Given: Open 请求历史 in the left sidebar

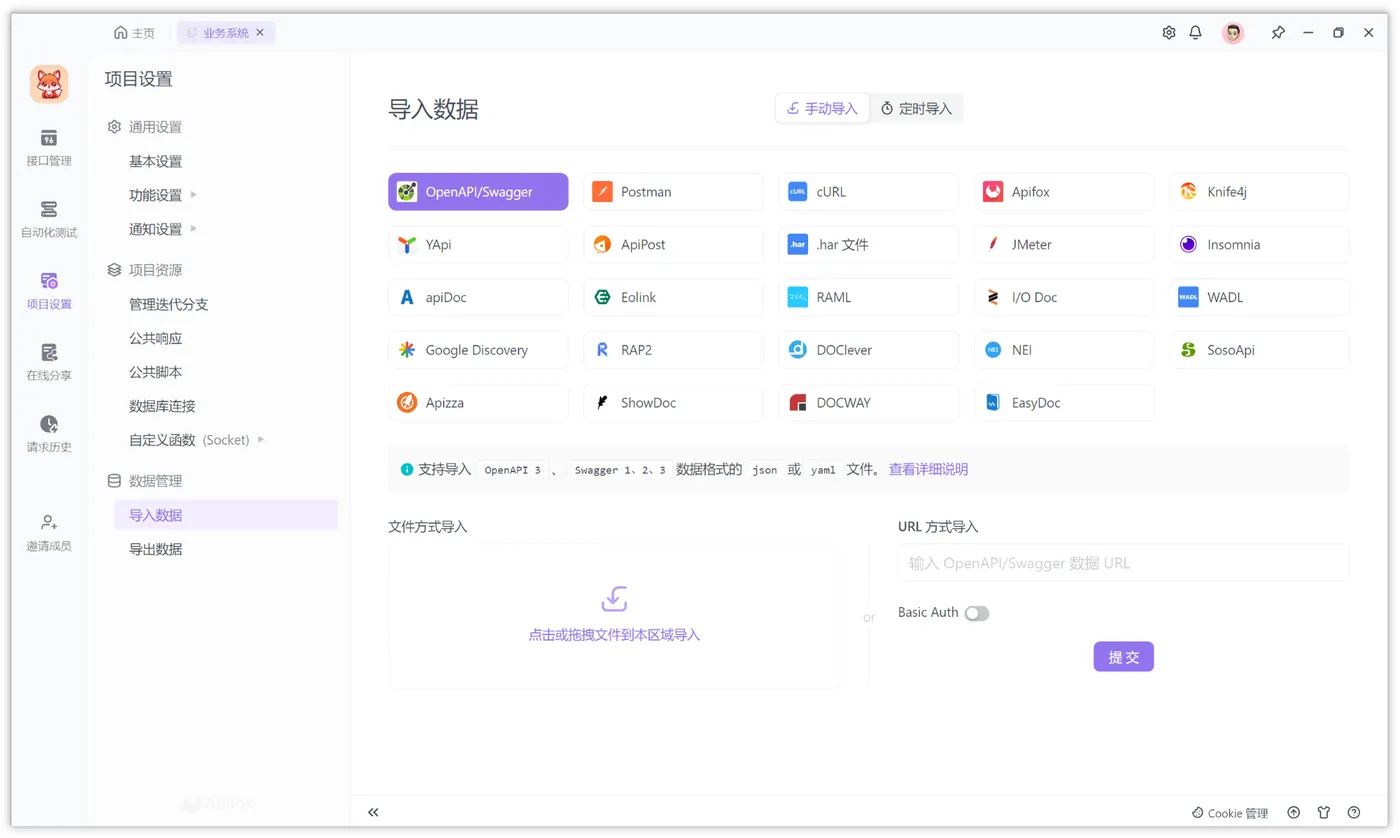Looking at the screenshot, I should pos(49,434).
